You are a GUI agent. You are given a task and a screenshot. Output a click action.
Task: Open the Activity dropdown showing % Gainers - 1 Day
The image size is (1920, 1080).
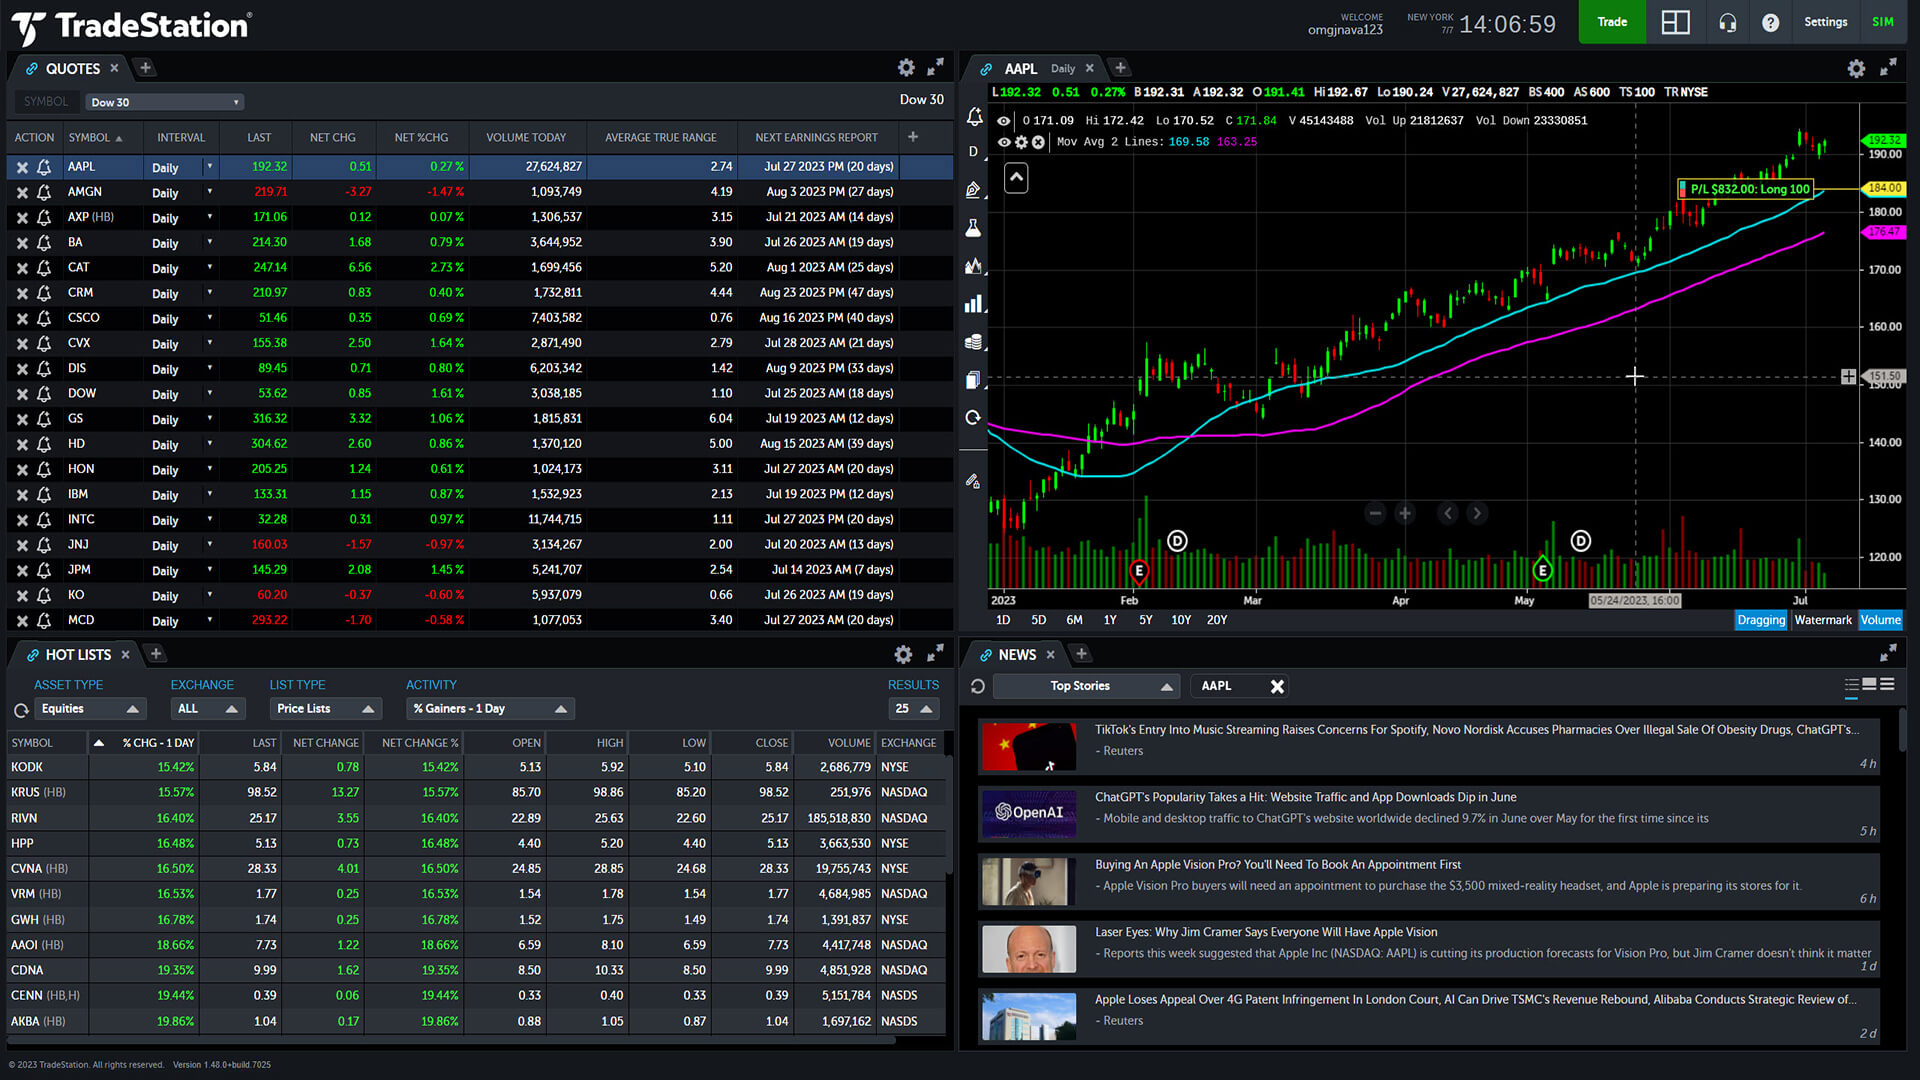489,708
